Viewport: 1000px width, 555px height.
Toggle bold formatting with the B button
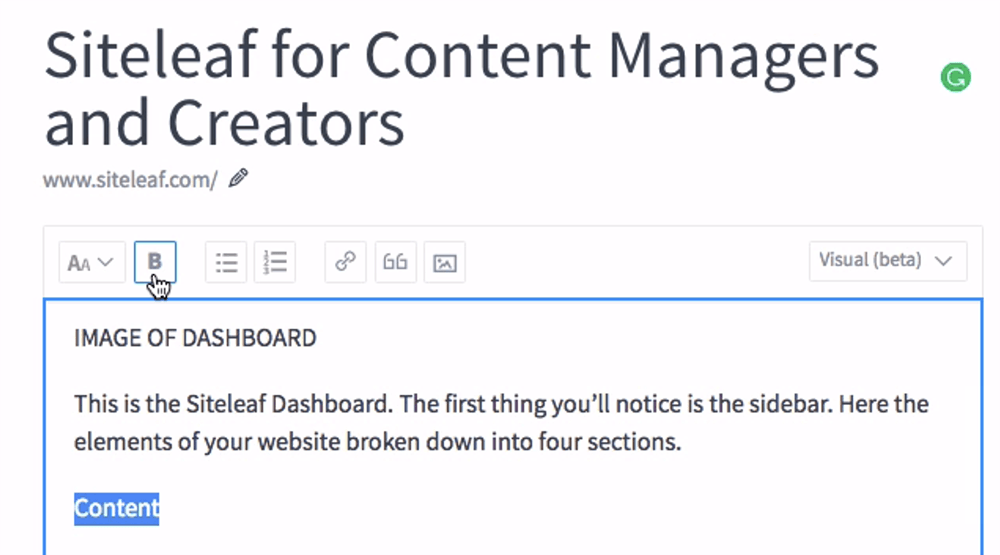tap(155, 262)
